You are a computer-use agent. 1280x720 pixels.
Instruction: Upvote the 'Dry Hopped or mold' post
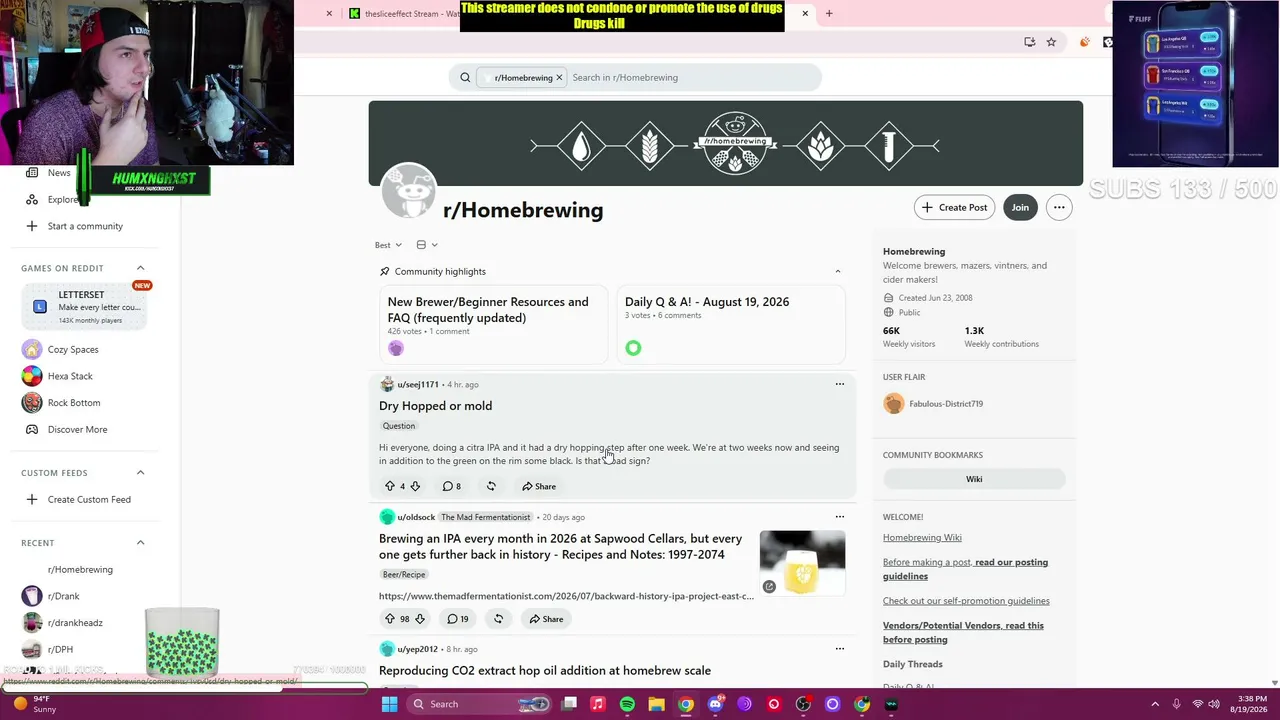point(390,486)
